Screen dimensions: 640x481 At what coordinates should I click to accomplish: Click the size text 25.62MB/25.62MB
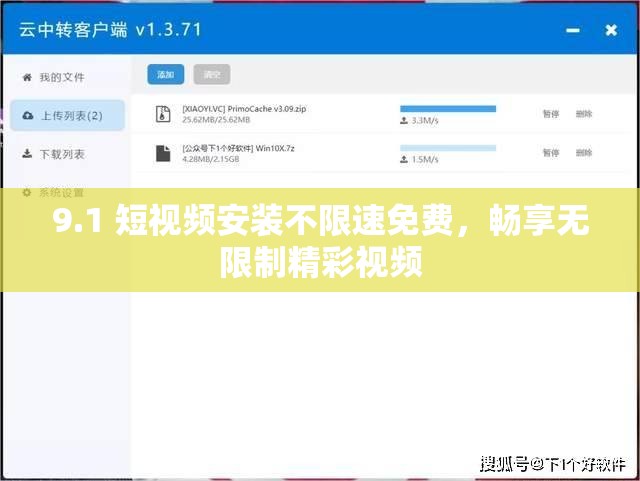(x=216, y=120)
